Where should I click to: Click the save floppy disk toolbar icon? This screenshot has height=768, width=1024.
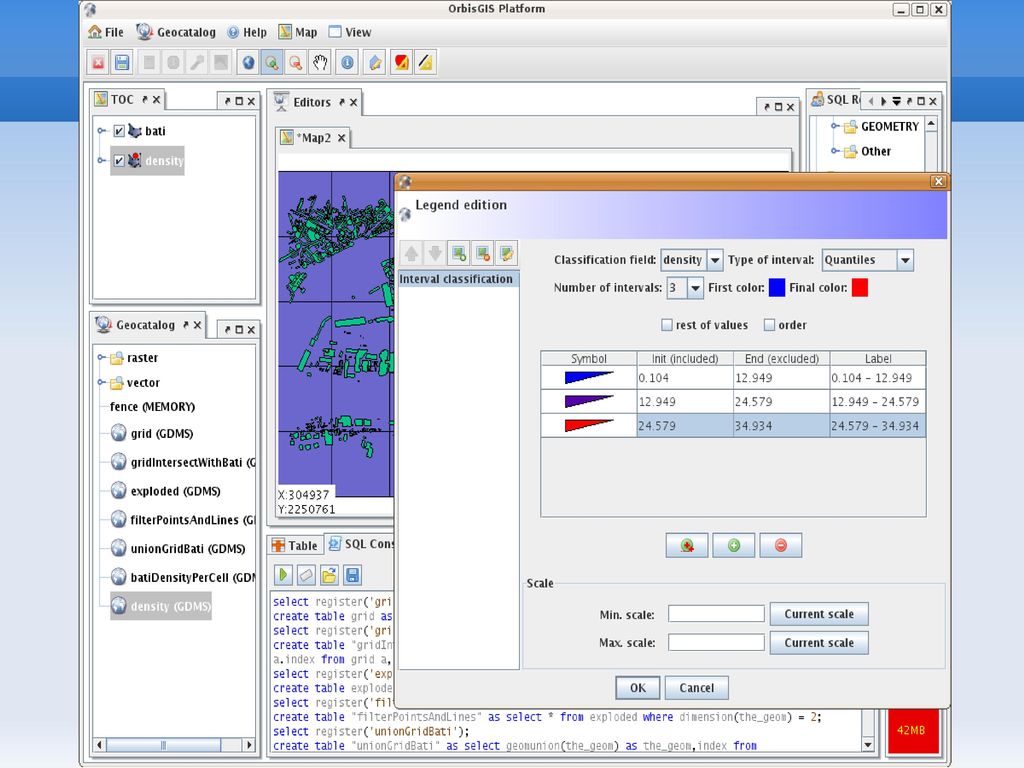click(x=121, y=63)
